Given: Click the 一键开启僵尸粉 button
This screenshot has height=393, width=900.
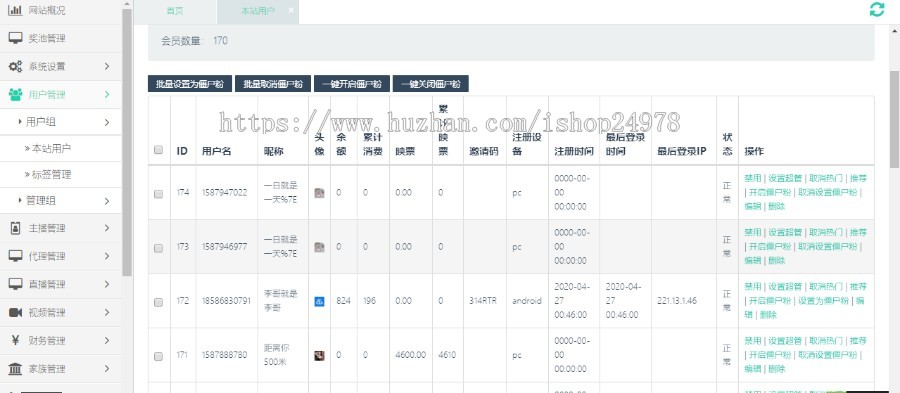Looking at the screenshot, I should (x=352, y=84).
